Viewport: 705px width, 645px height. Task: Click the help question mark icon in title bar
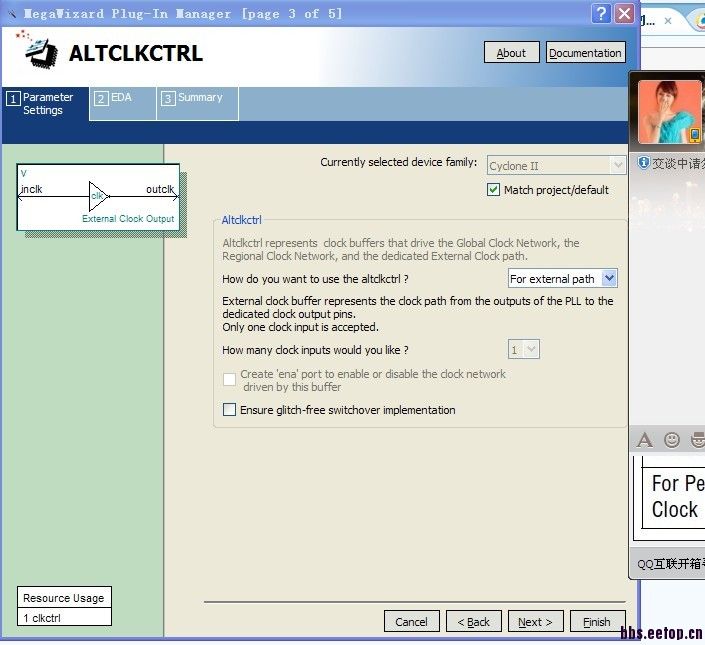[601, 13]
